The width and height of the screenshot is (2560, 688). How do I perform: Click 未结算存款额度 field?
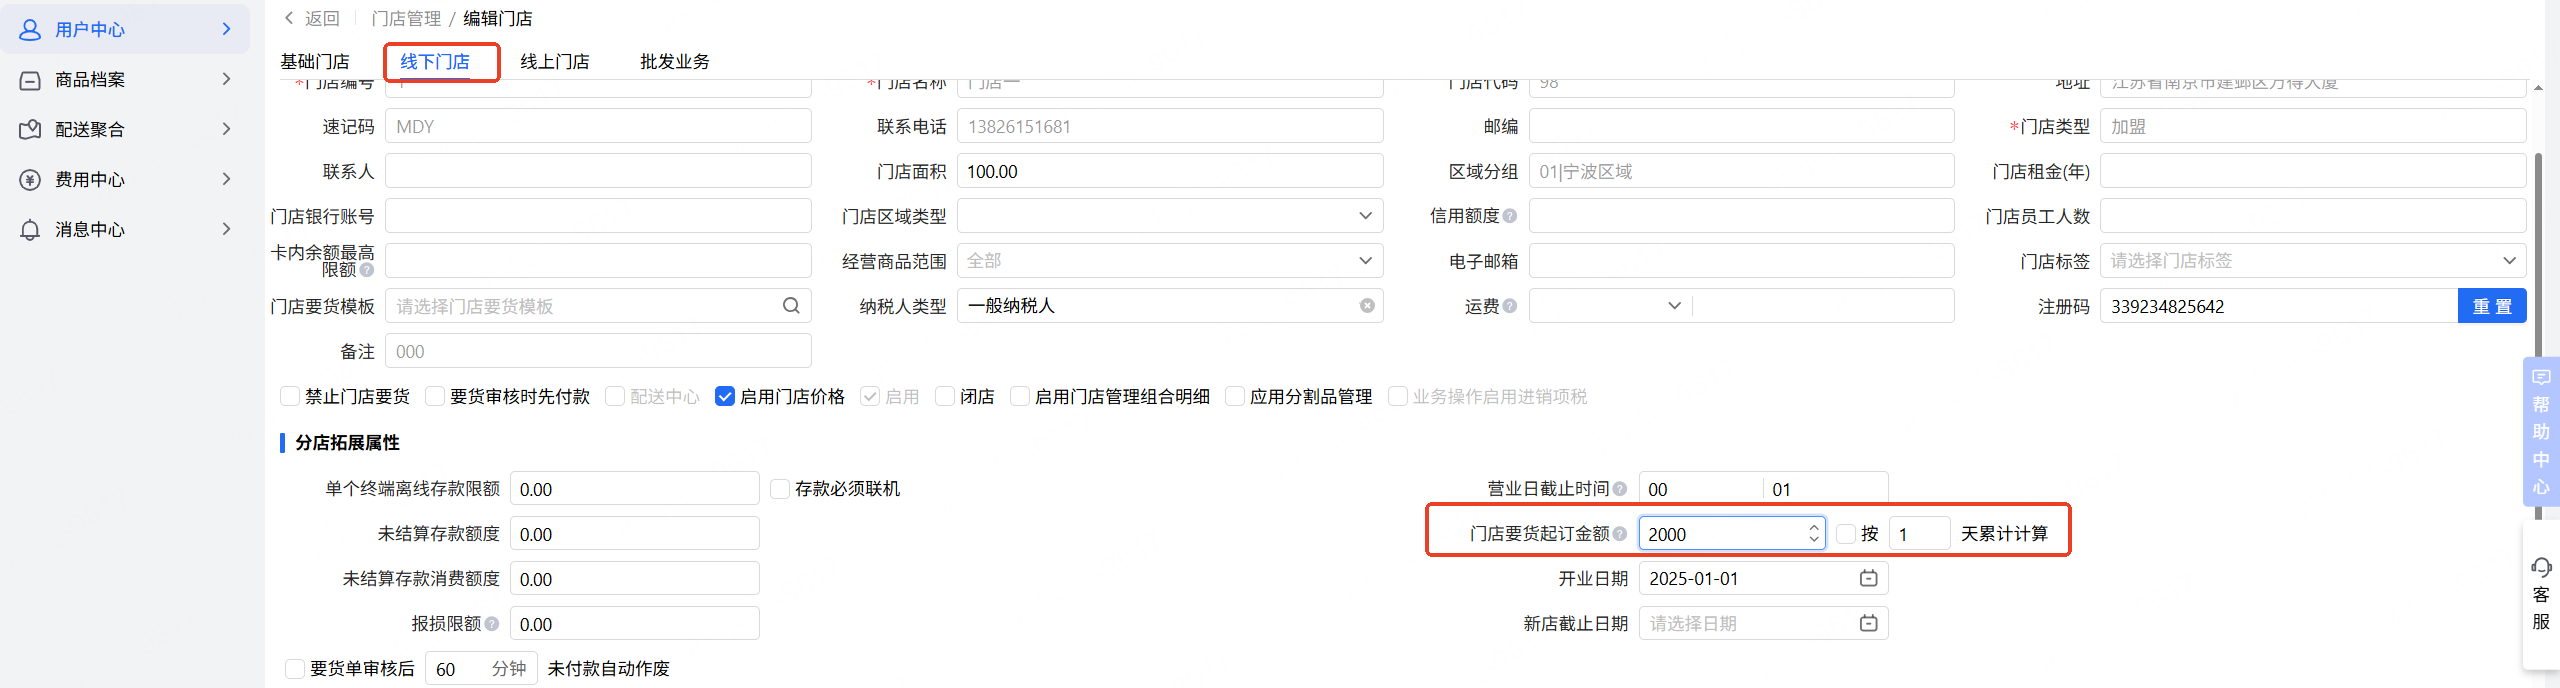(634, 534)
